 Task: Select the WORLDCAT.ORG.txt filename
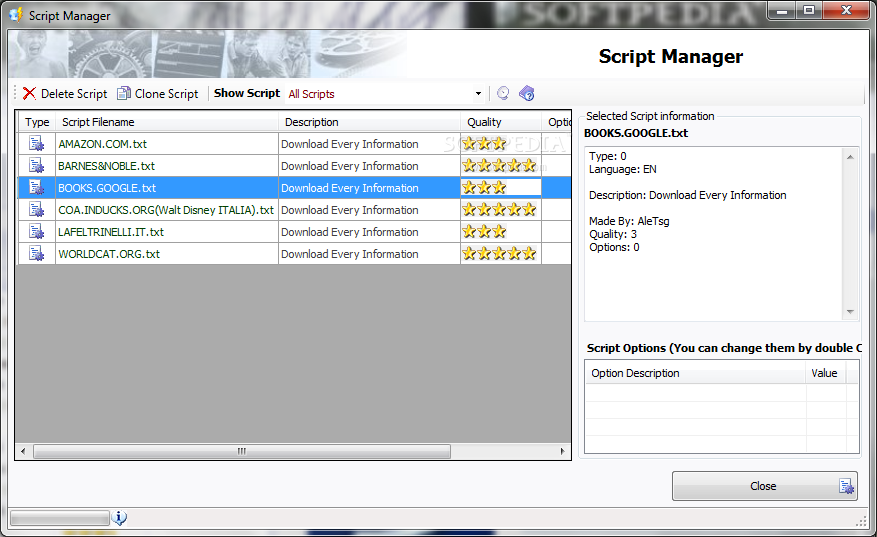pyautogui.click(x=109, y=254)
